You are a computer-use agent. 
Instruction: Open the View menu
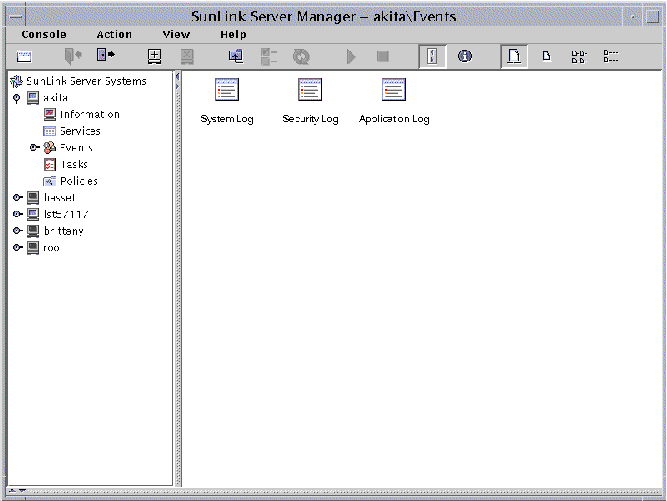(176, 34)
